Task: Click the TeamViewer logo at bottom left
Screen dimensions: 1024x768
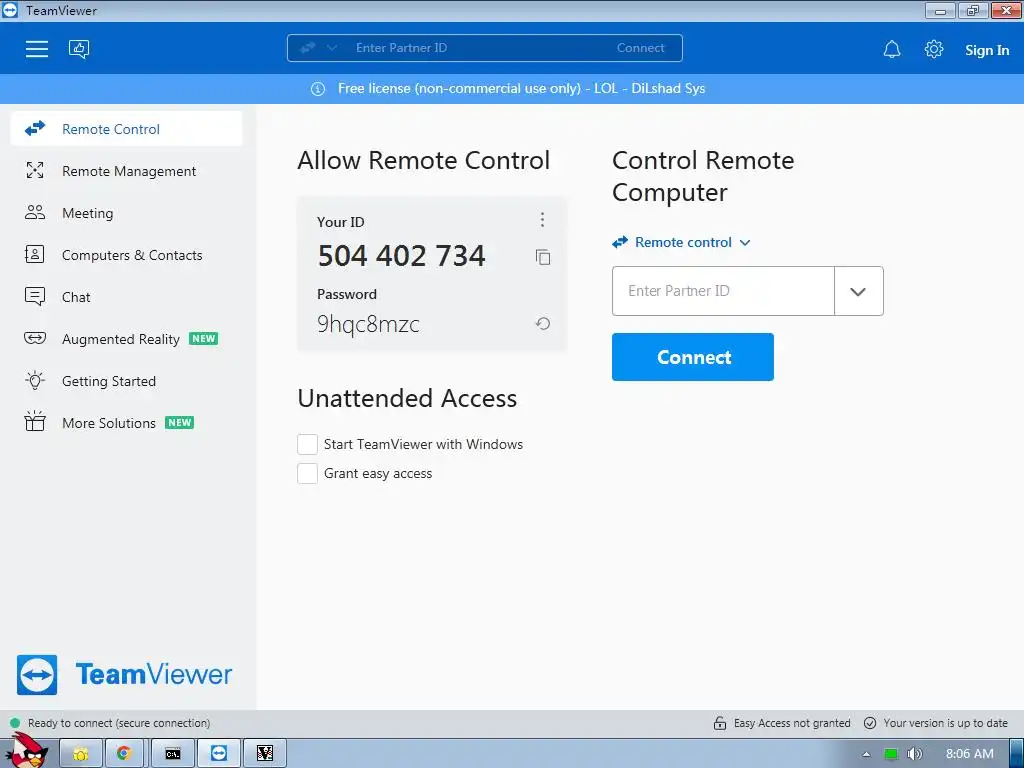Action: (x=124, y=675)
